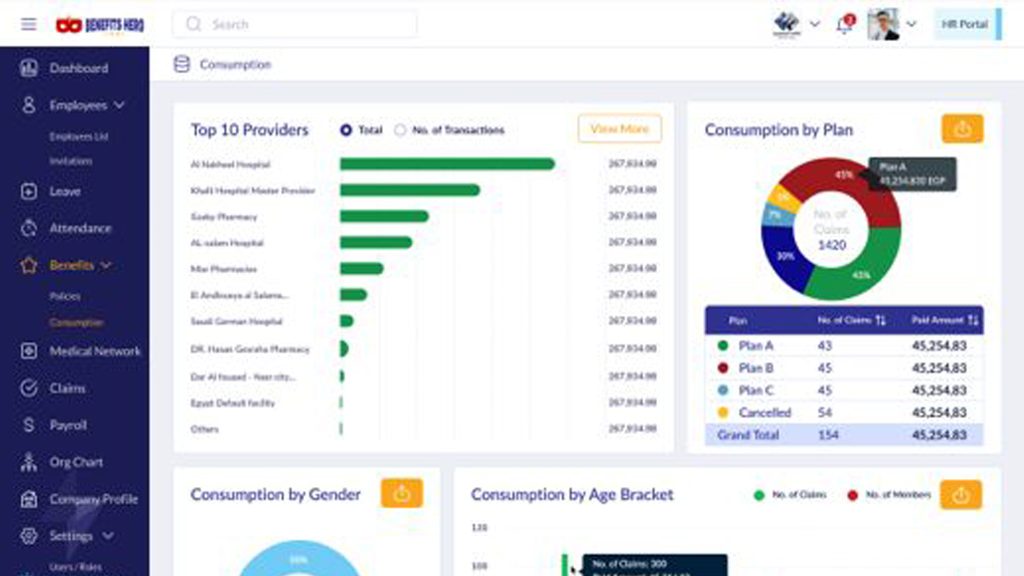Screen dimensions: 1024x576
Task: Open Invitations submenu item
Action: [71, 161]
